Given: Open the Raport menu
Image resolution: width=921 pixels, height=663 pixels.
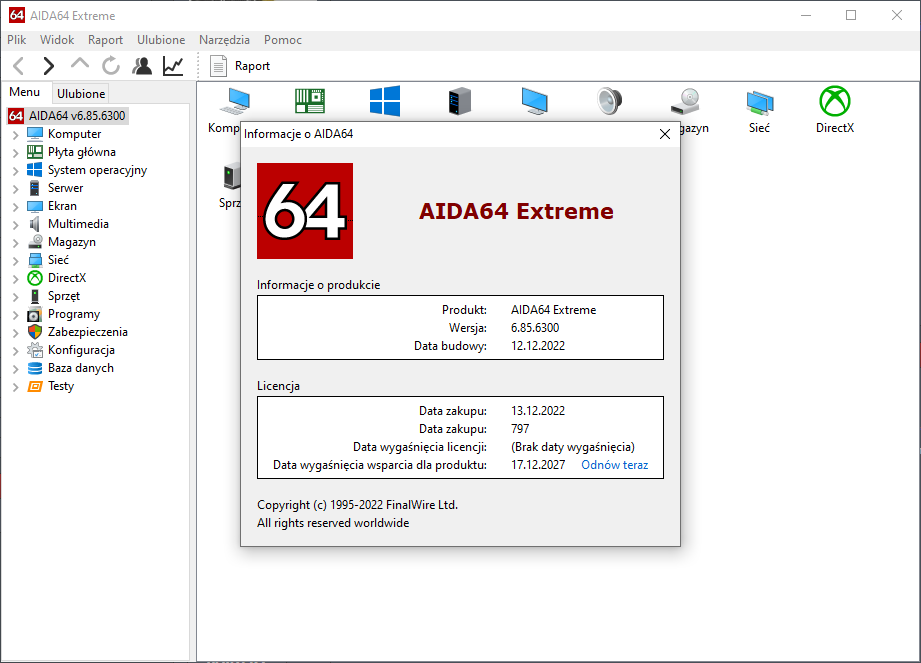Looking at the screenshot, I should 105,40.
